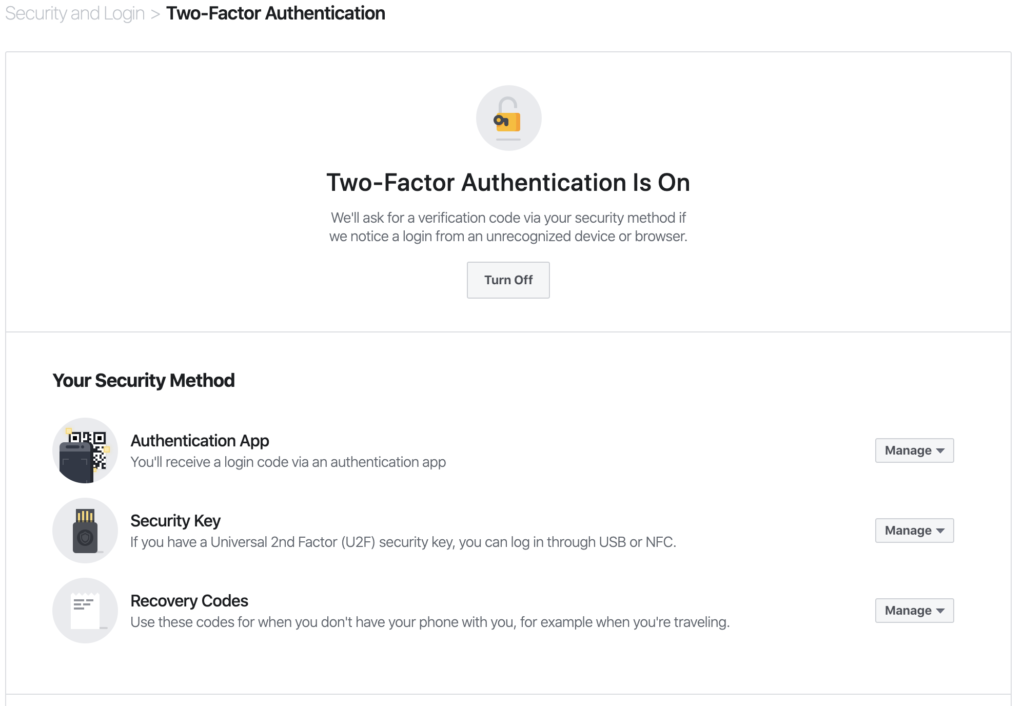The width and height of the screenshot is (1024, 706).
Task: Click the chevron on the Recovery Codes Manage button
Action: [x=938, y=610]
